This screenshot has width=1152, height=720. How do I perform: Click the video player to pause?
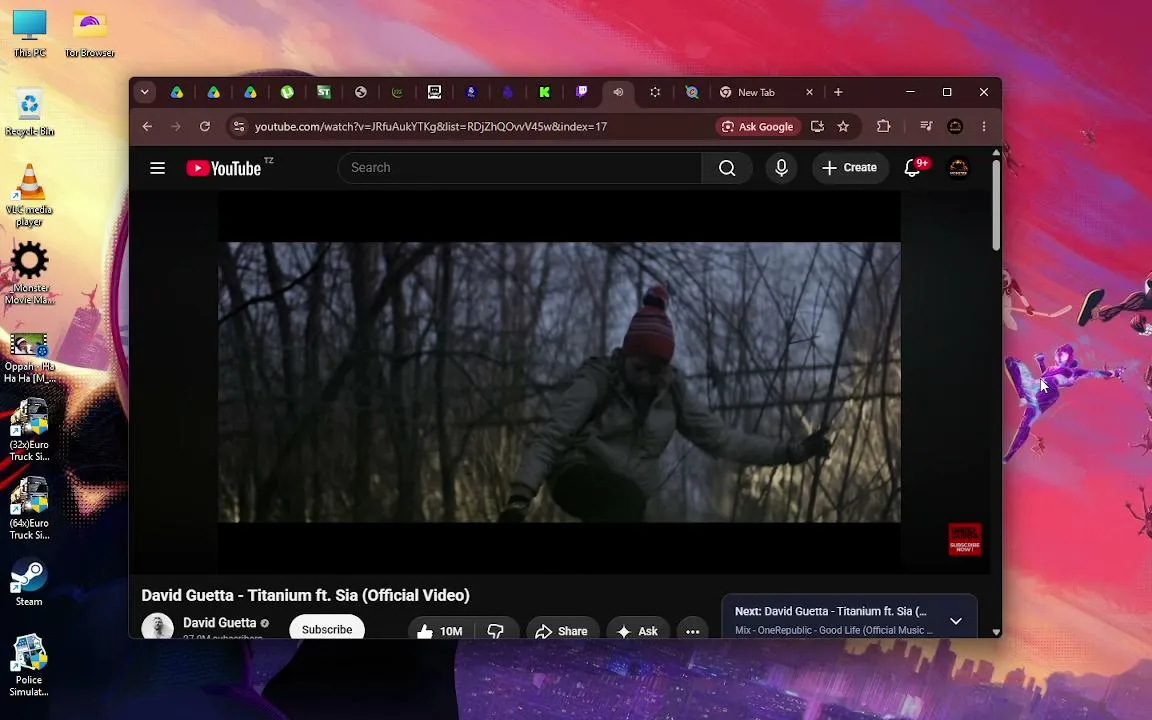pyautogui.click(x=559, y=382)
